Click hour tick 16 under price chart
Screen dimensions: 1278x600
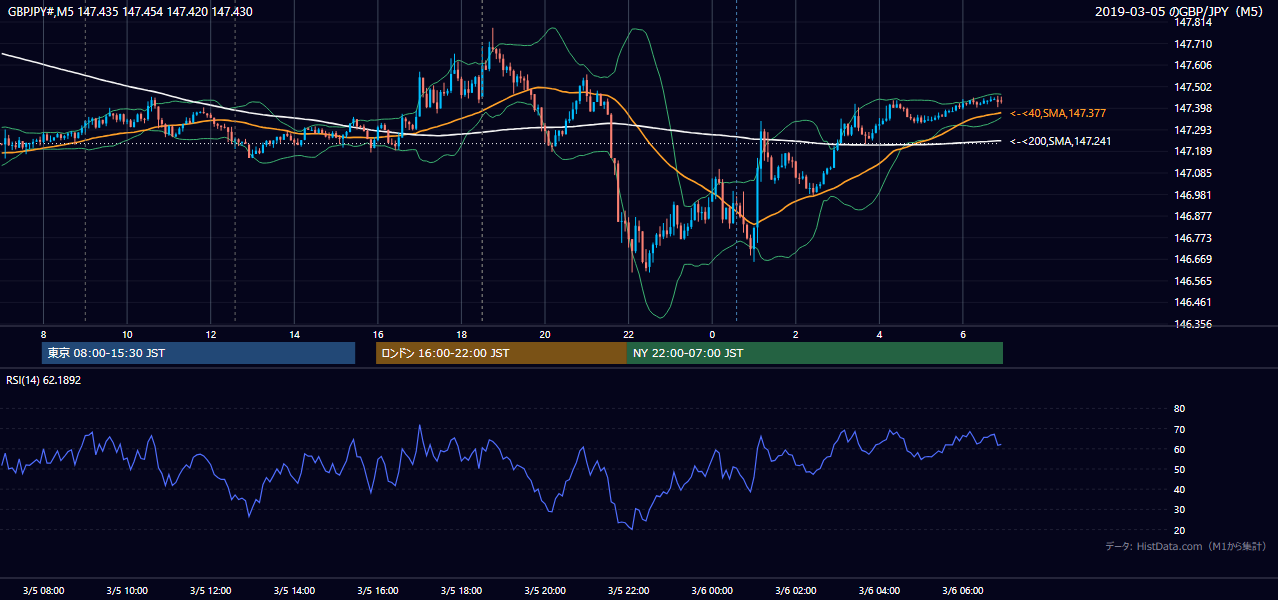(378, 333)
